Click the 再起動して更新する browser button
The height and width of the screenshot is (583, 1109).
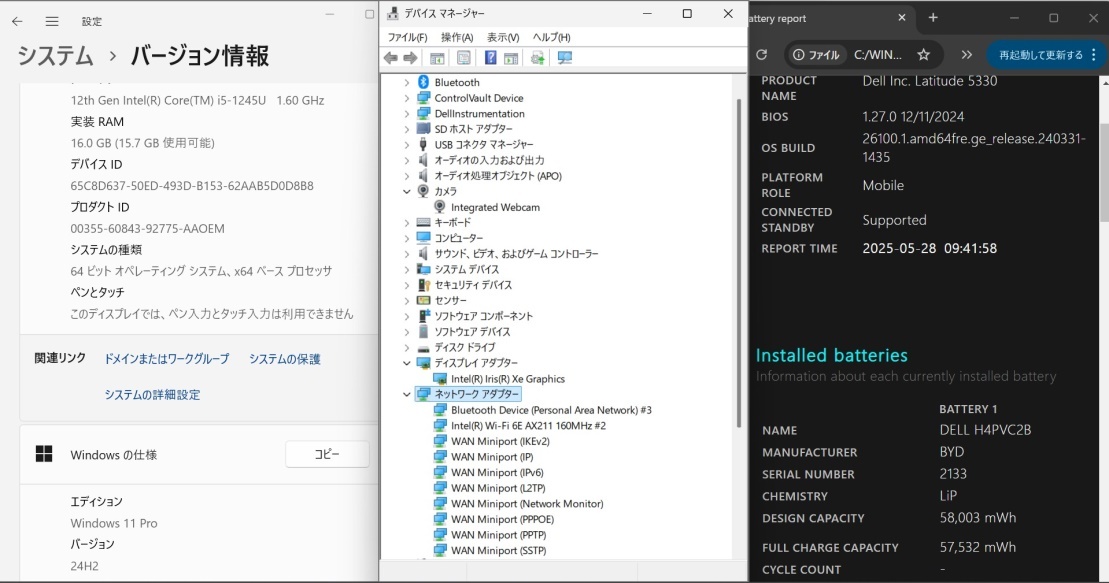(x=1046, y=54)
